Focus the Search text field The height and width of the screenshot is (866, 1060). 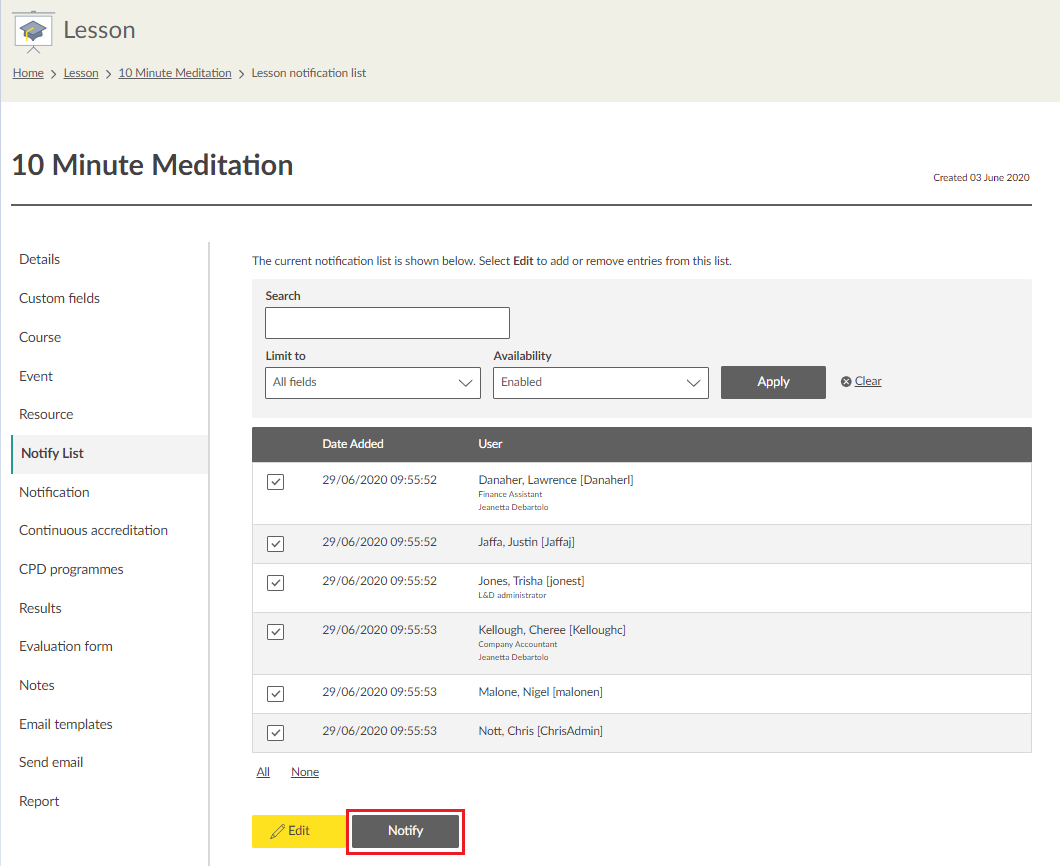click(x=387, y=323)
